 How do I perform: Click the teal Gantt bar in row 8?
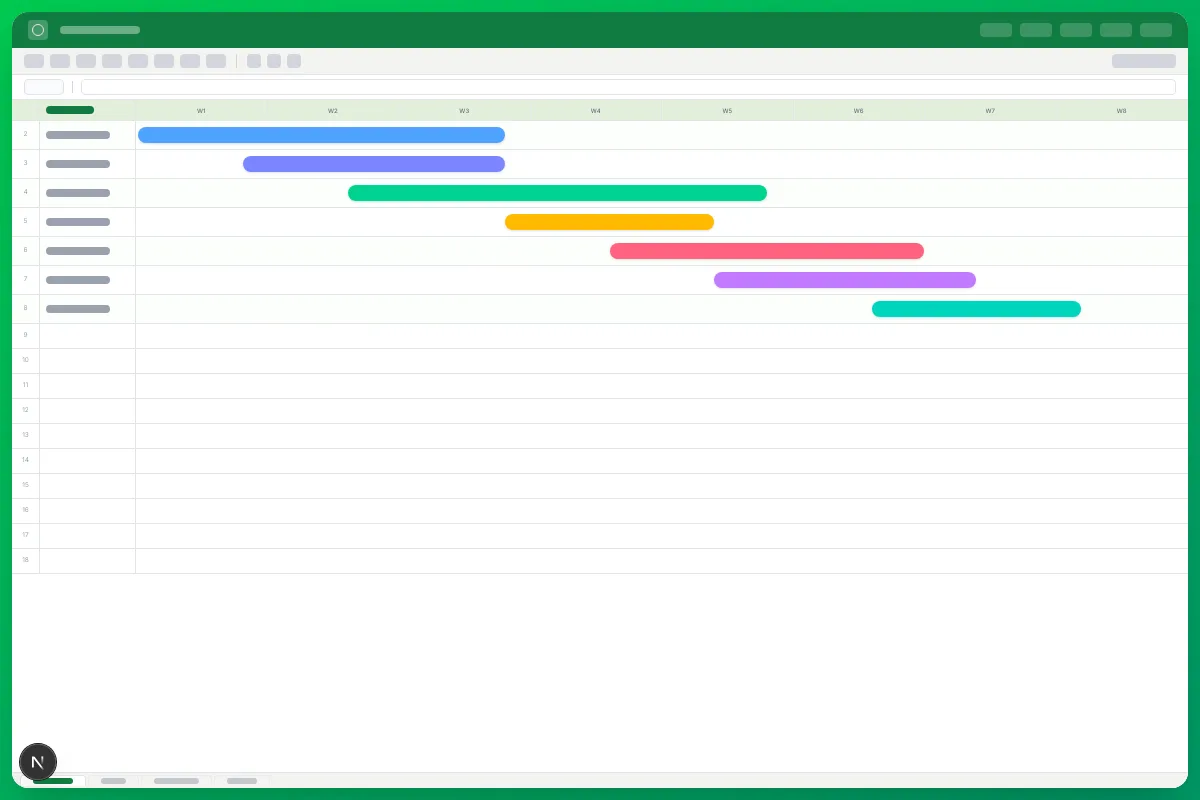pyautogui.click(x=976, y=309)
